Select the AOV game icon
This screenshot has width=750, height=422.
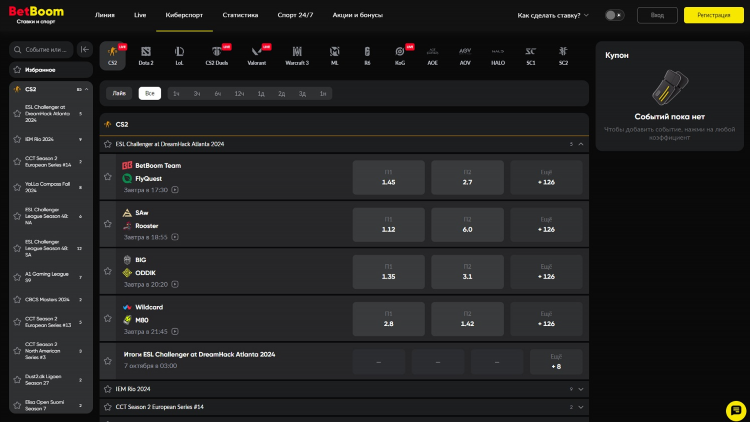[465, 56]
